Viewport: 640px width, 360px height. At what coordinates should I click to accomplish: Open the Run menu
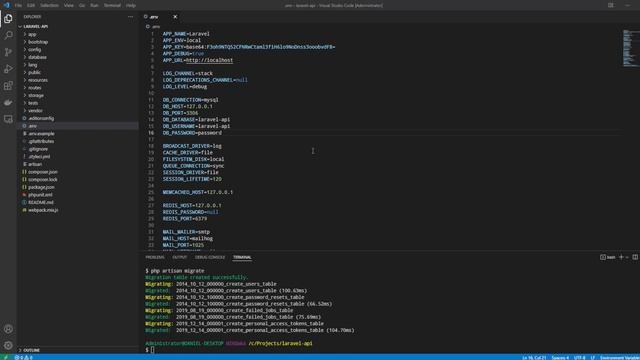tap(94, 5)
